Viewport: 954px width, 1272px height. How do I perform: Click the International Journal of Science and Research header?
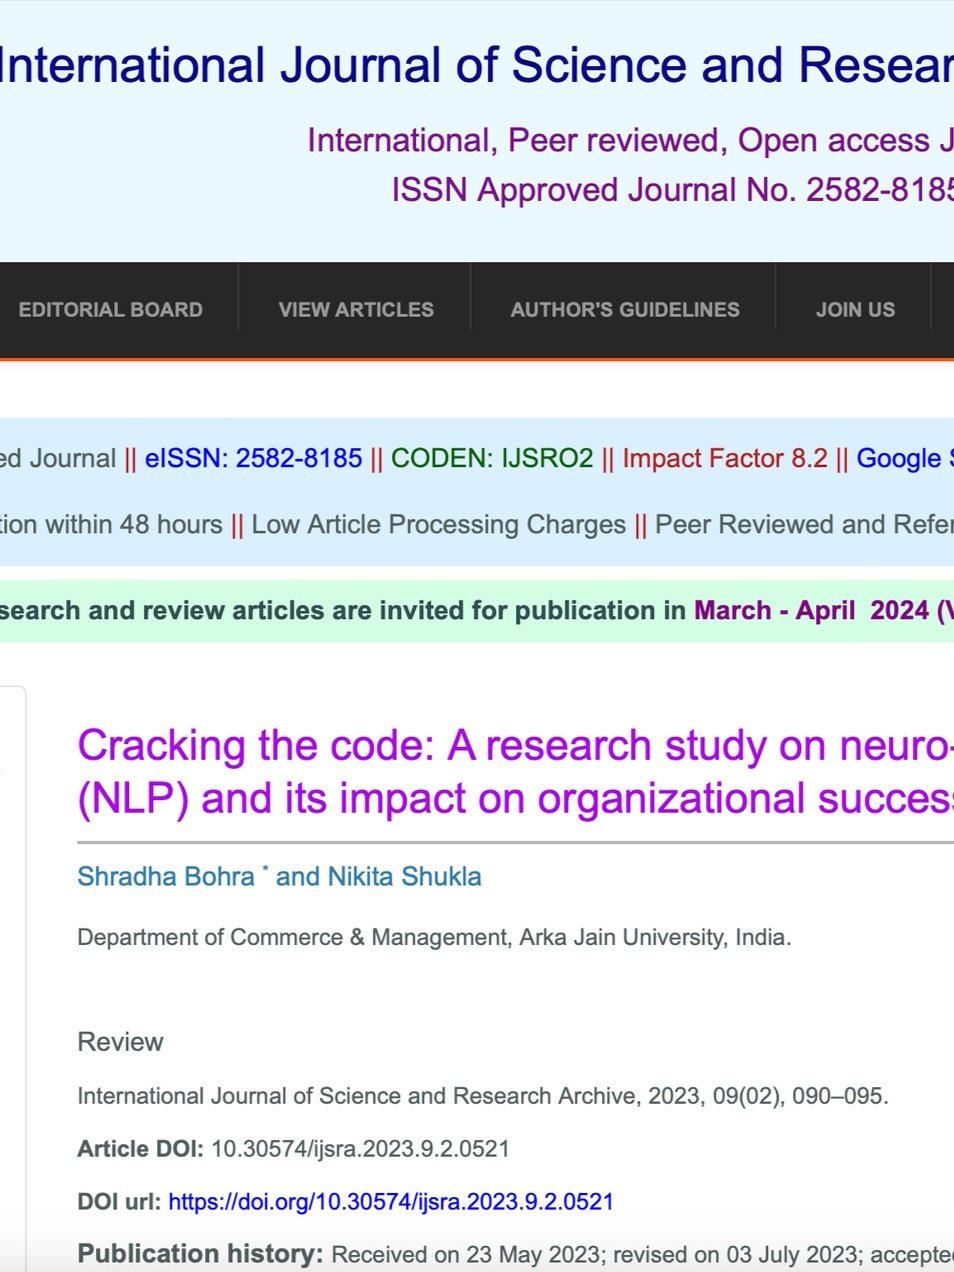point(470,64)
